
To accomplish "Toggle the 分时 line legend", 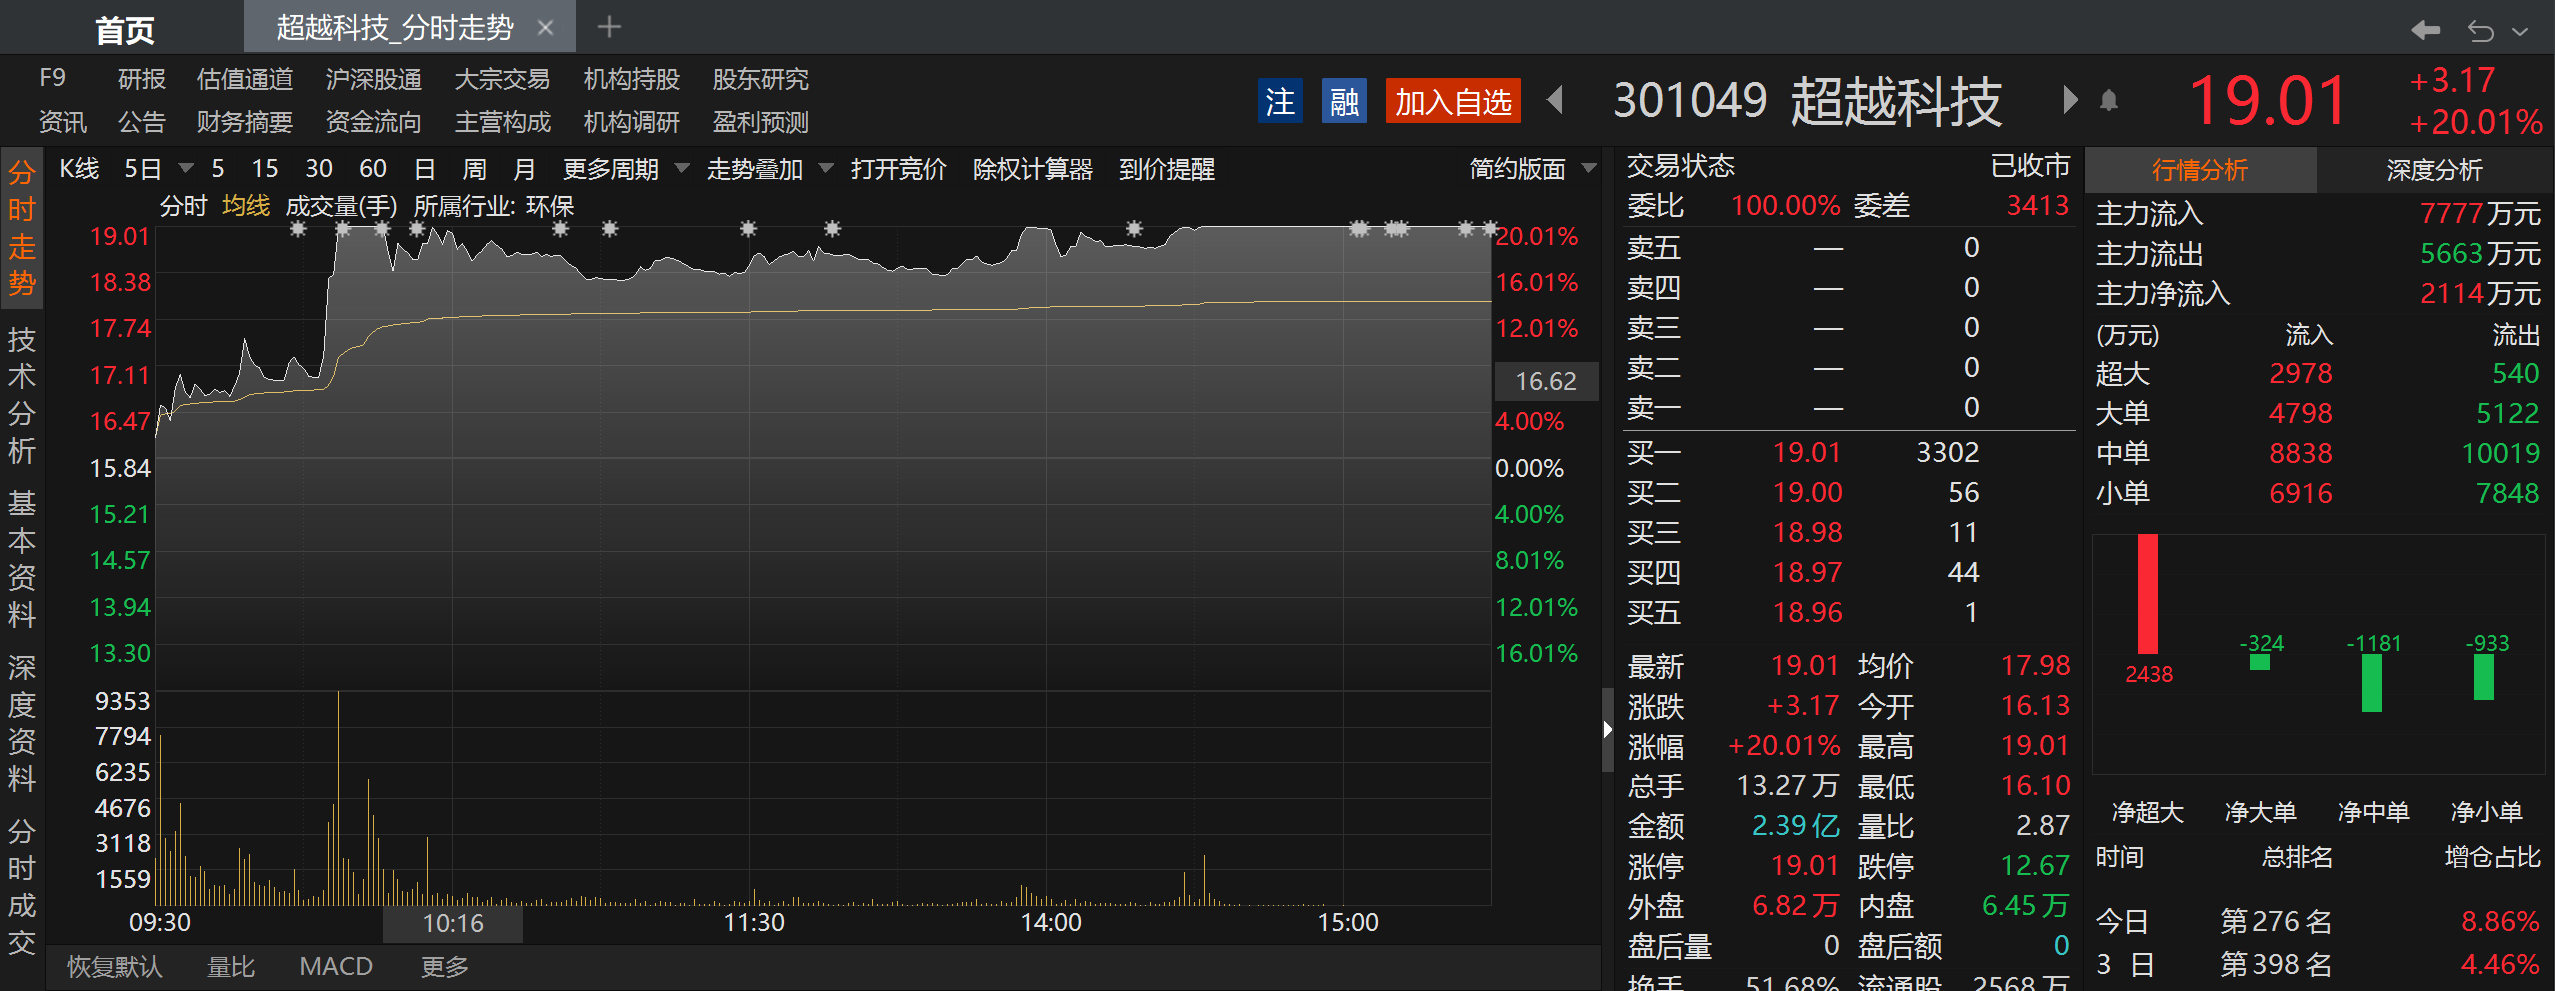I will click(x=183, y=206).
